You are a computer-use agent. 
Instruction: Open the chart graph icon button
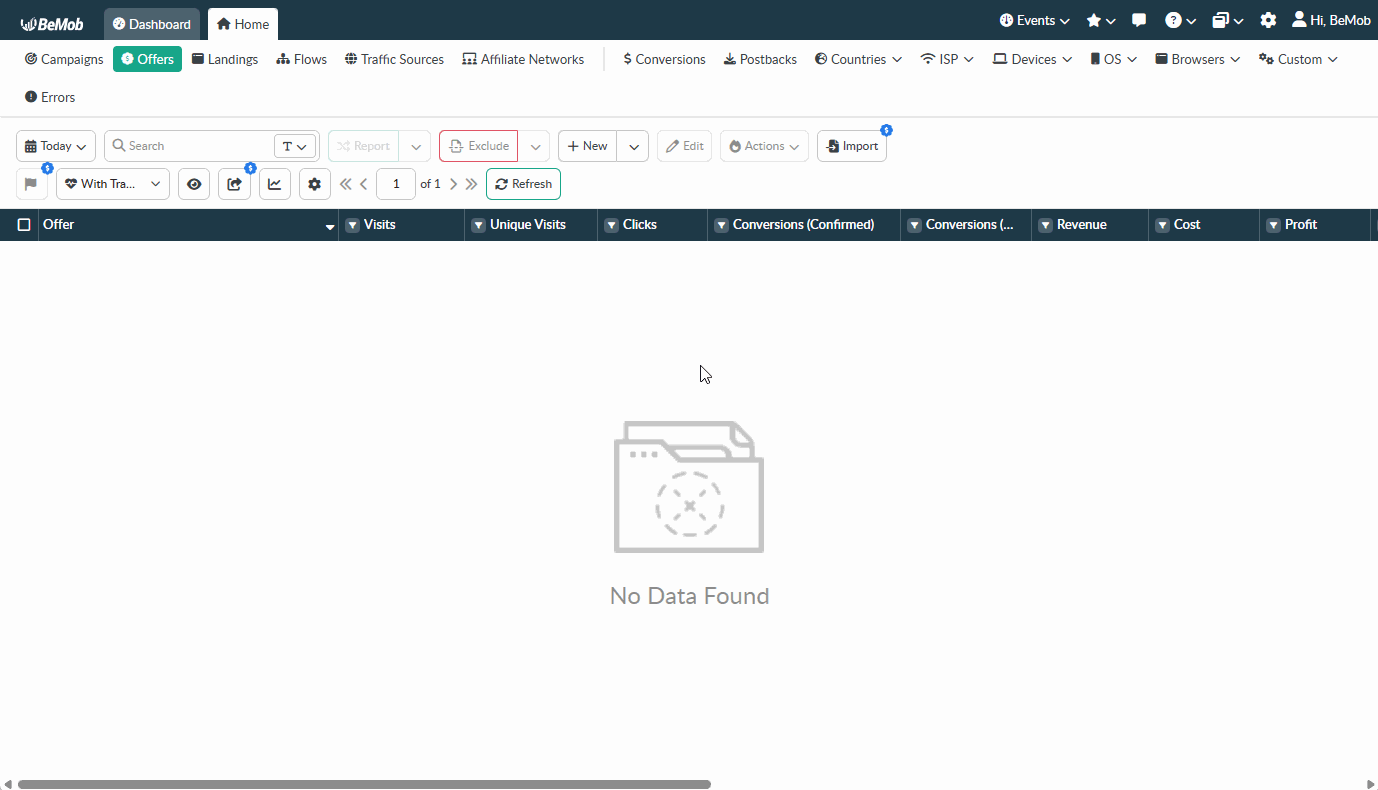[x=275, y=184]
